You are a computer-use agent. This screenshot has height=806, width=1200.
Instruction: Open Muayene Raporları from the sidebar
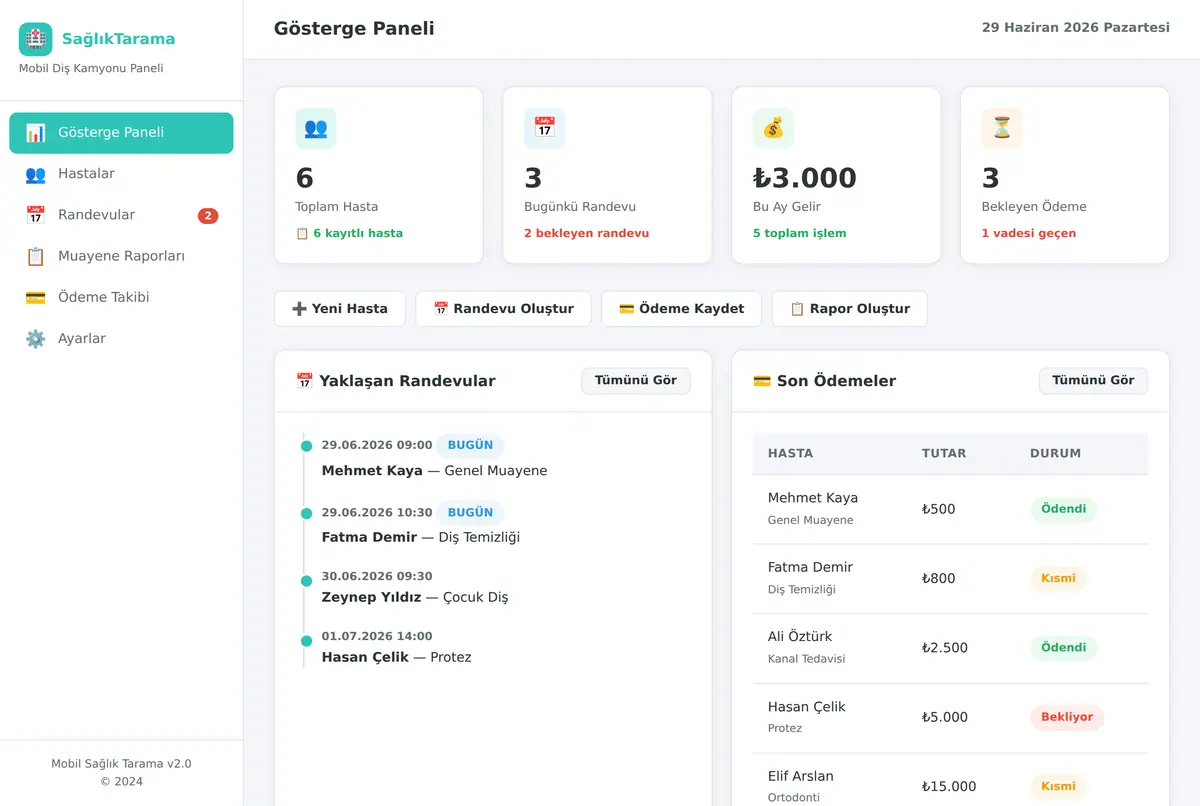(121, 256)
